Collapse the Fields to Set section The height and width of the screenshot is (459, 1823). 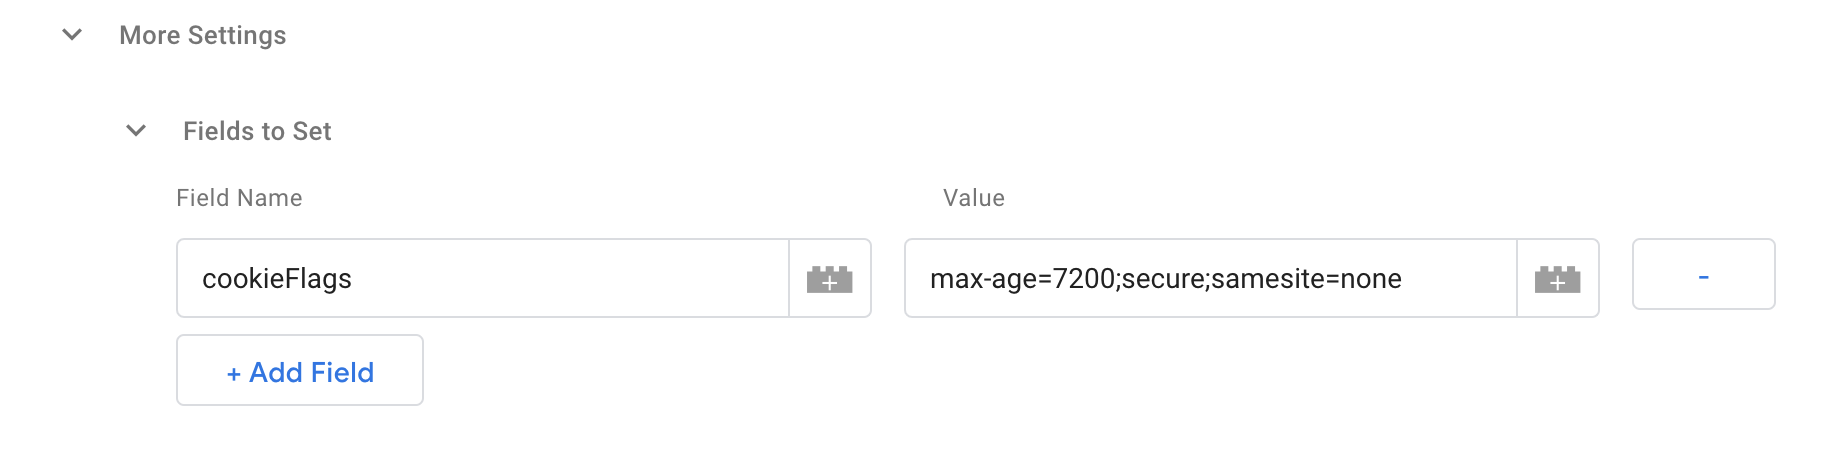(136, 131)
